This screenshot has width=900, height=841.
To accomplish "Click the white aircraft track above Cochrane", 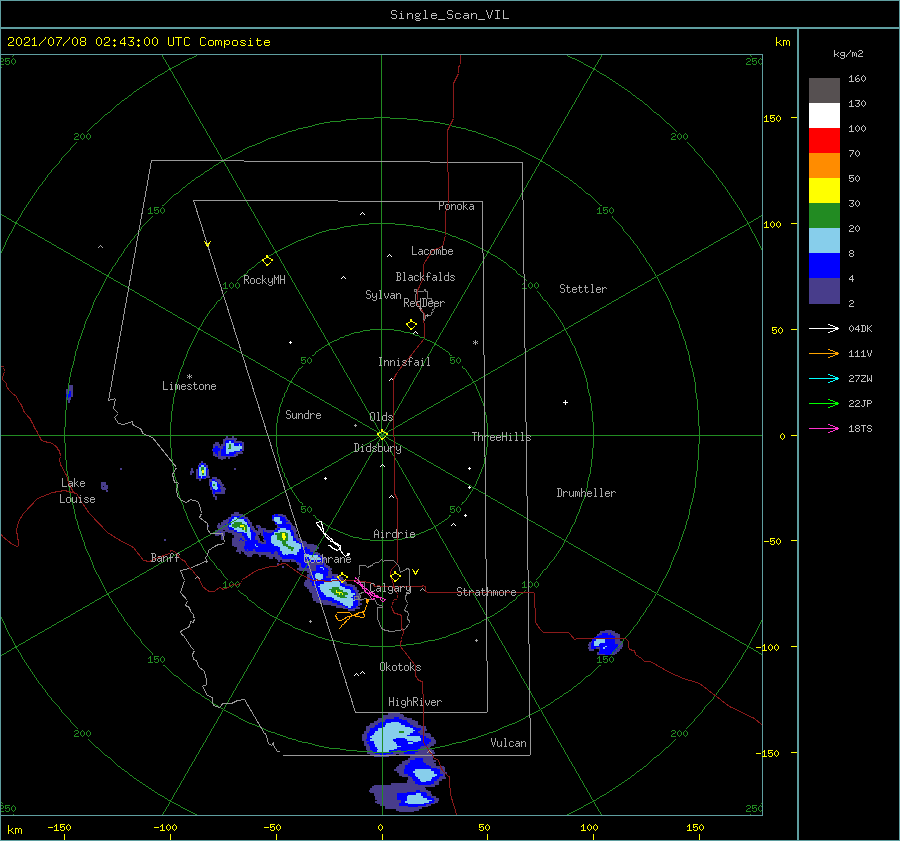I will [332, 538].
